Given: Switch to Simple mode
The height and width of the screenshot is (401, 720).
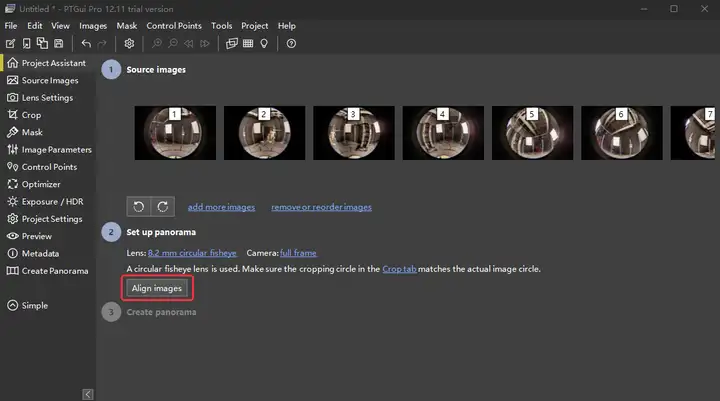Looking at the screenshot, I should click(x=28, y=305).
